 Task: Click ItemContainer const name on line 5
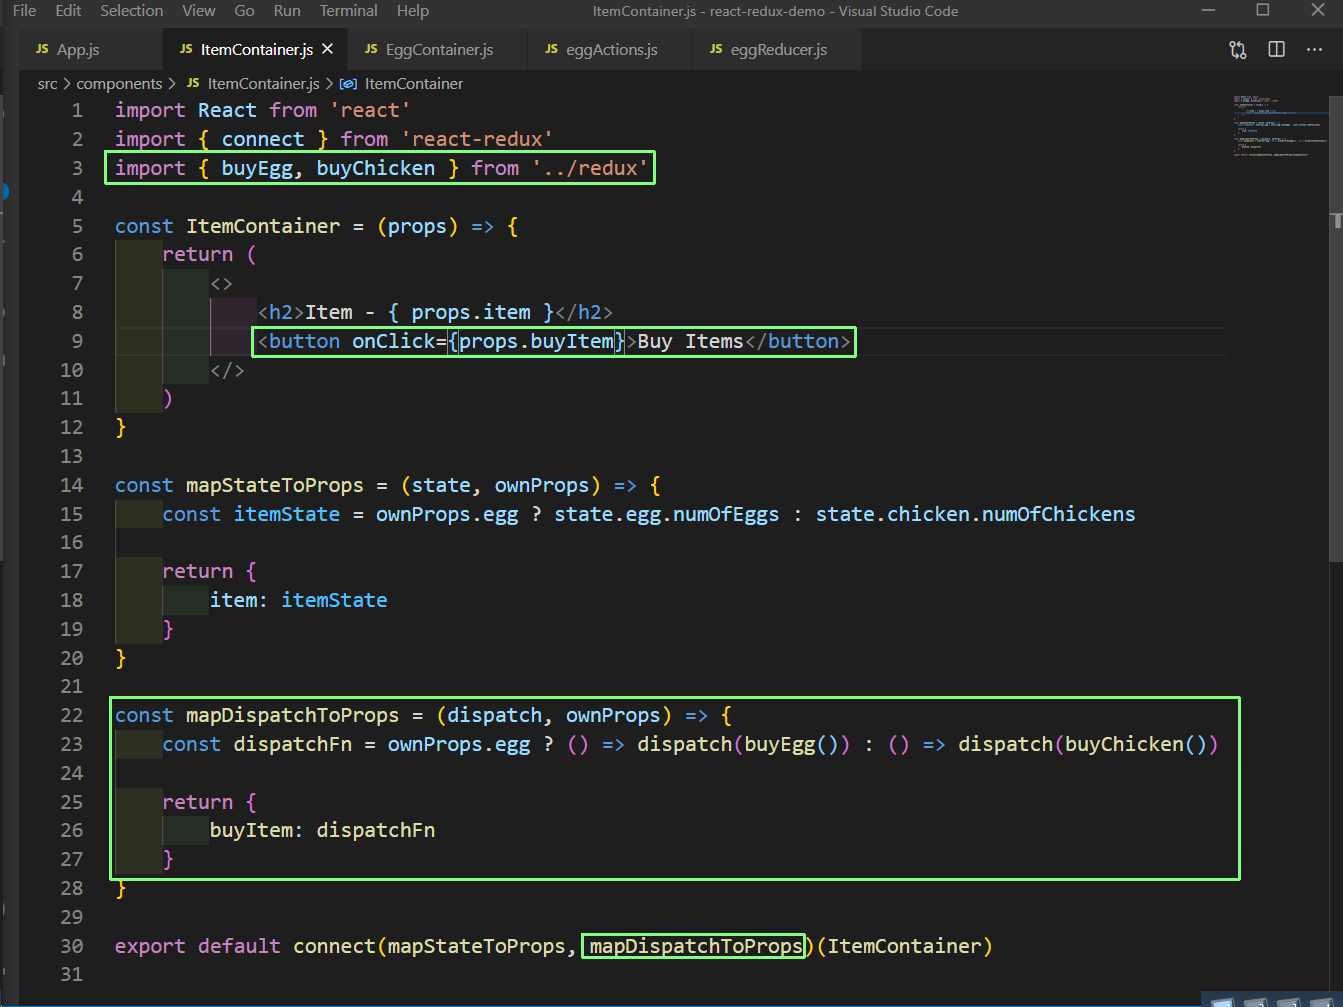pos(262,226)
